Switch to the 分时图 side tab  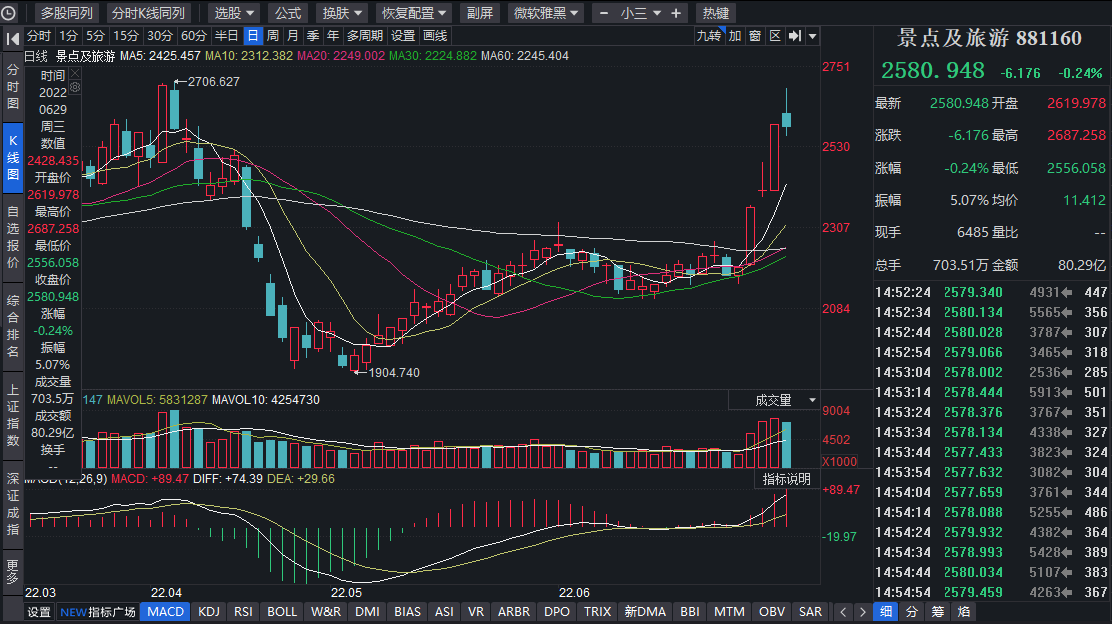click(x=13, y=87)
